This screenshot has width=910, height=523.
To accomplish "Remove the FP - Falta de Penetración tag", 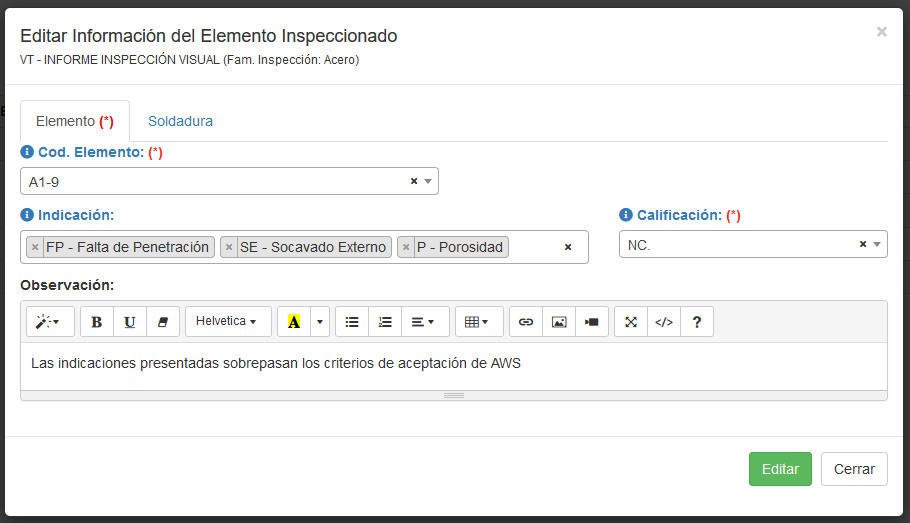I will click(x=35, y=247).
